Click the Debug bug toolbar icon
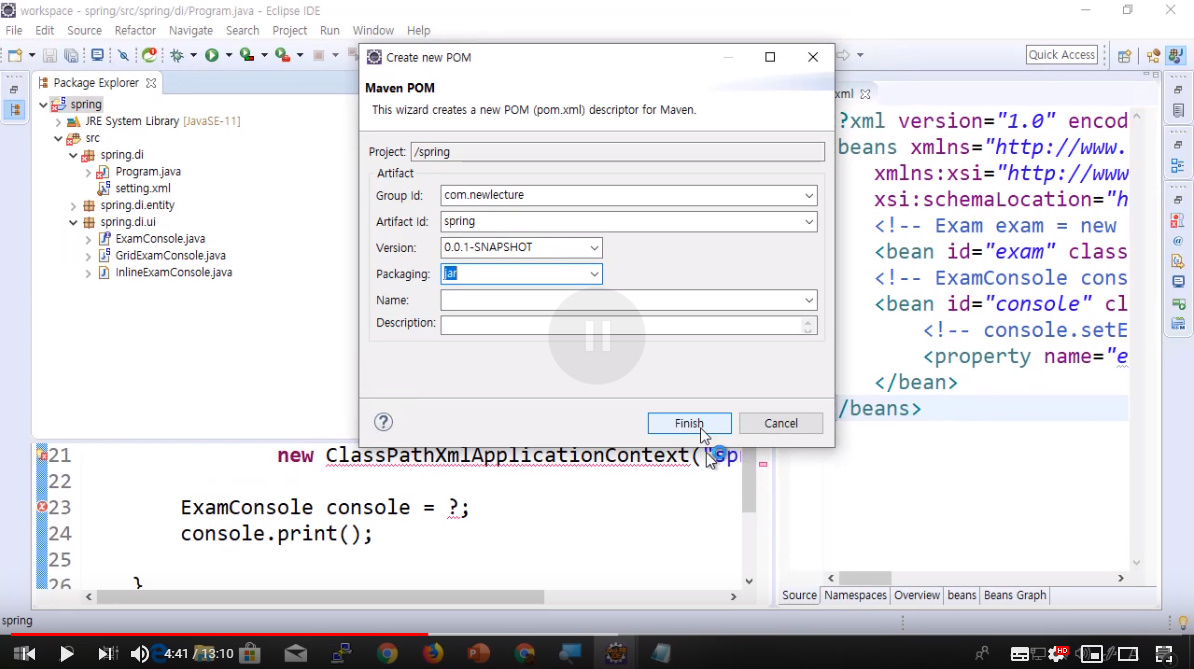This screenshot has height=669, width=1194. (177, 55)
